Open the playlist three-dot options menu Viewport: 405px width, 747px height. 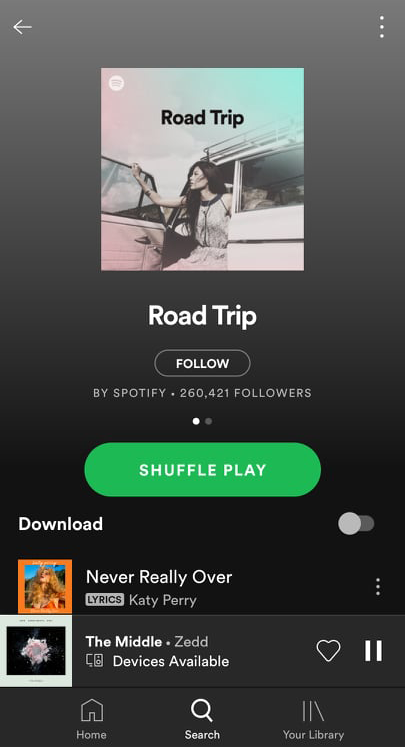tap(382, 27)
